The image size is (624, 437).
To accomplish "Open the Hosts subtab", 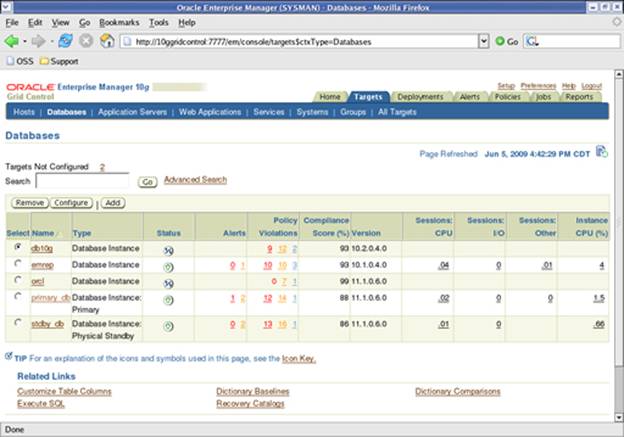I will point(24,112).
